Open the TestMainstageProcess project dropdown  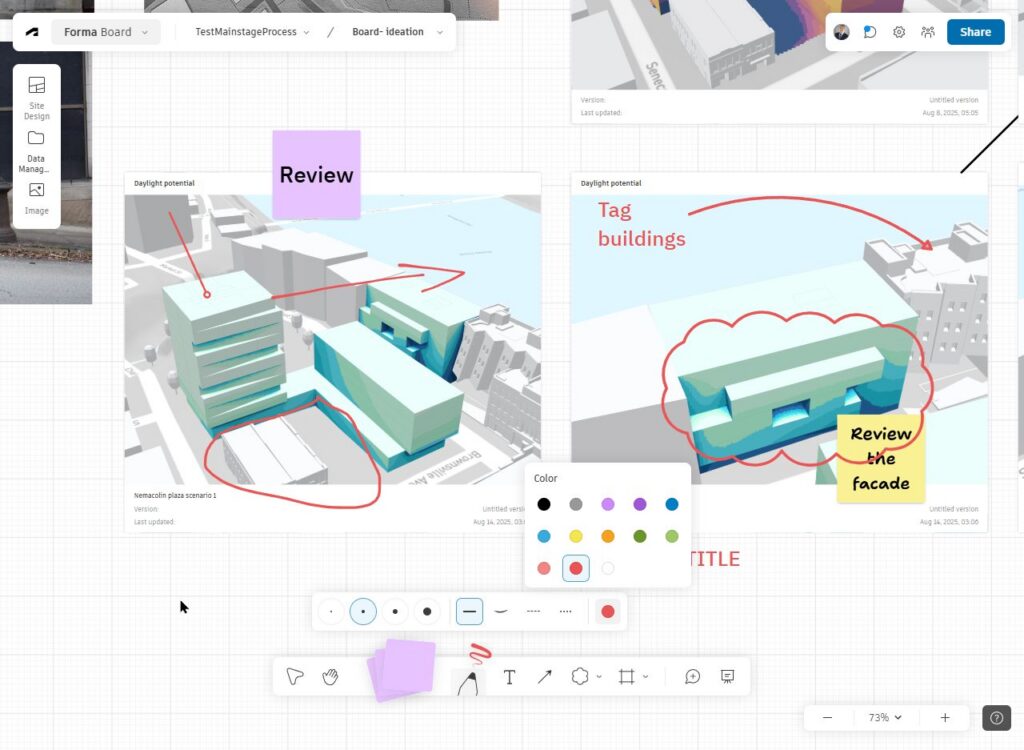[252, 32]
